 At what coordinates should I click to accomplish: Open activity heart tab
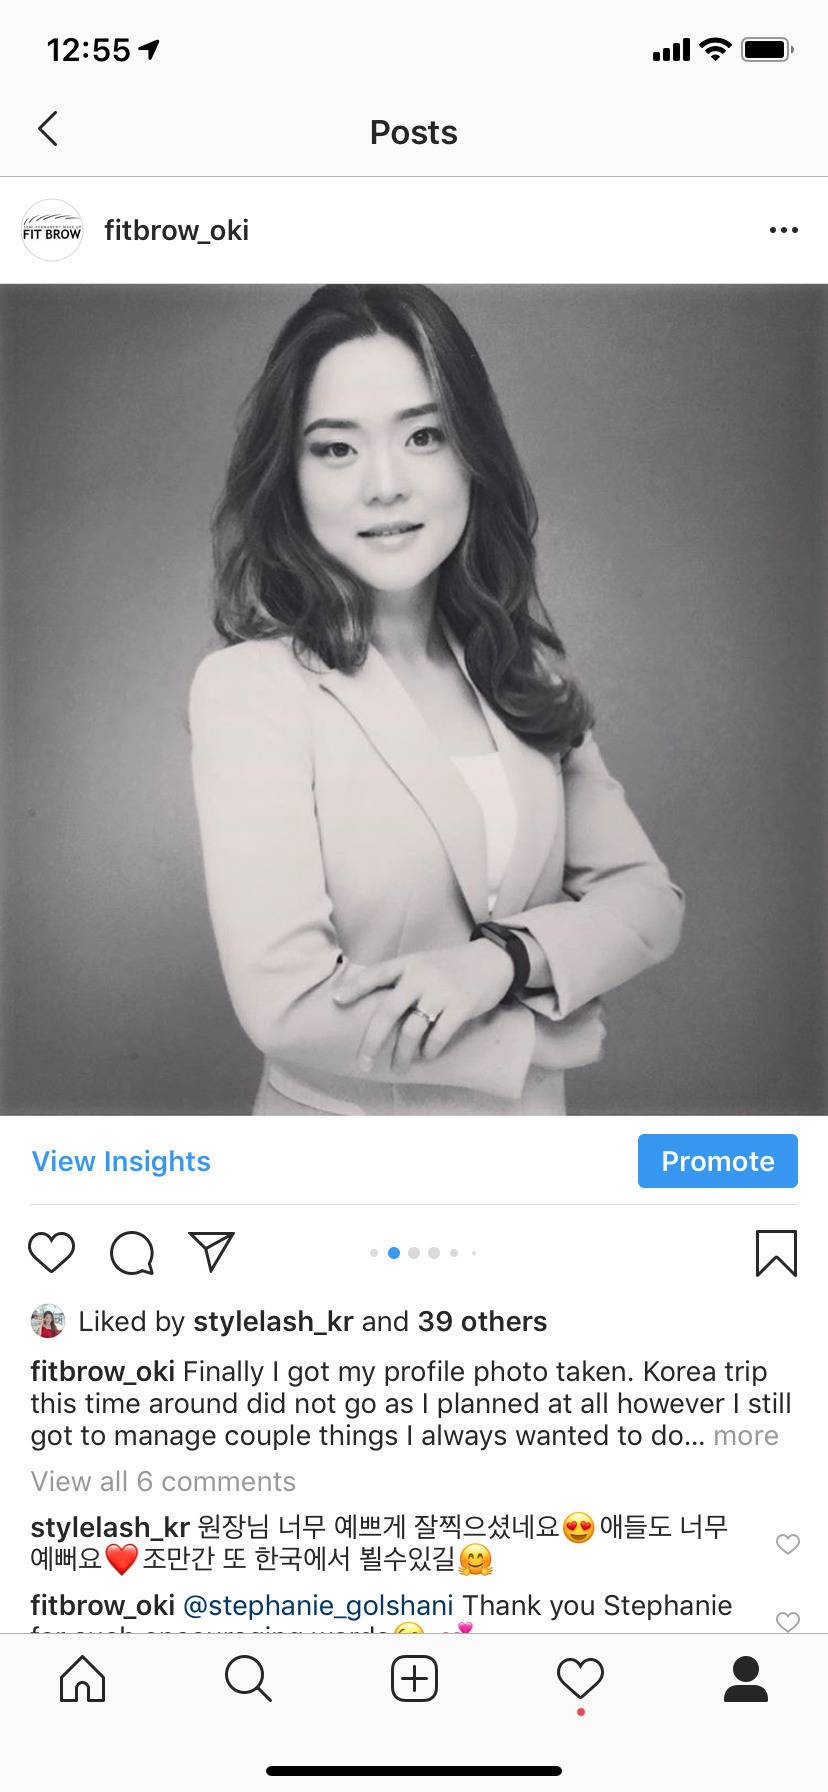point(580,1679)
